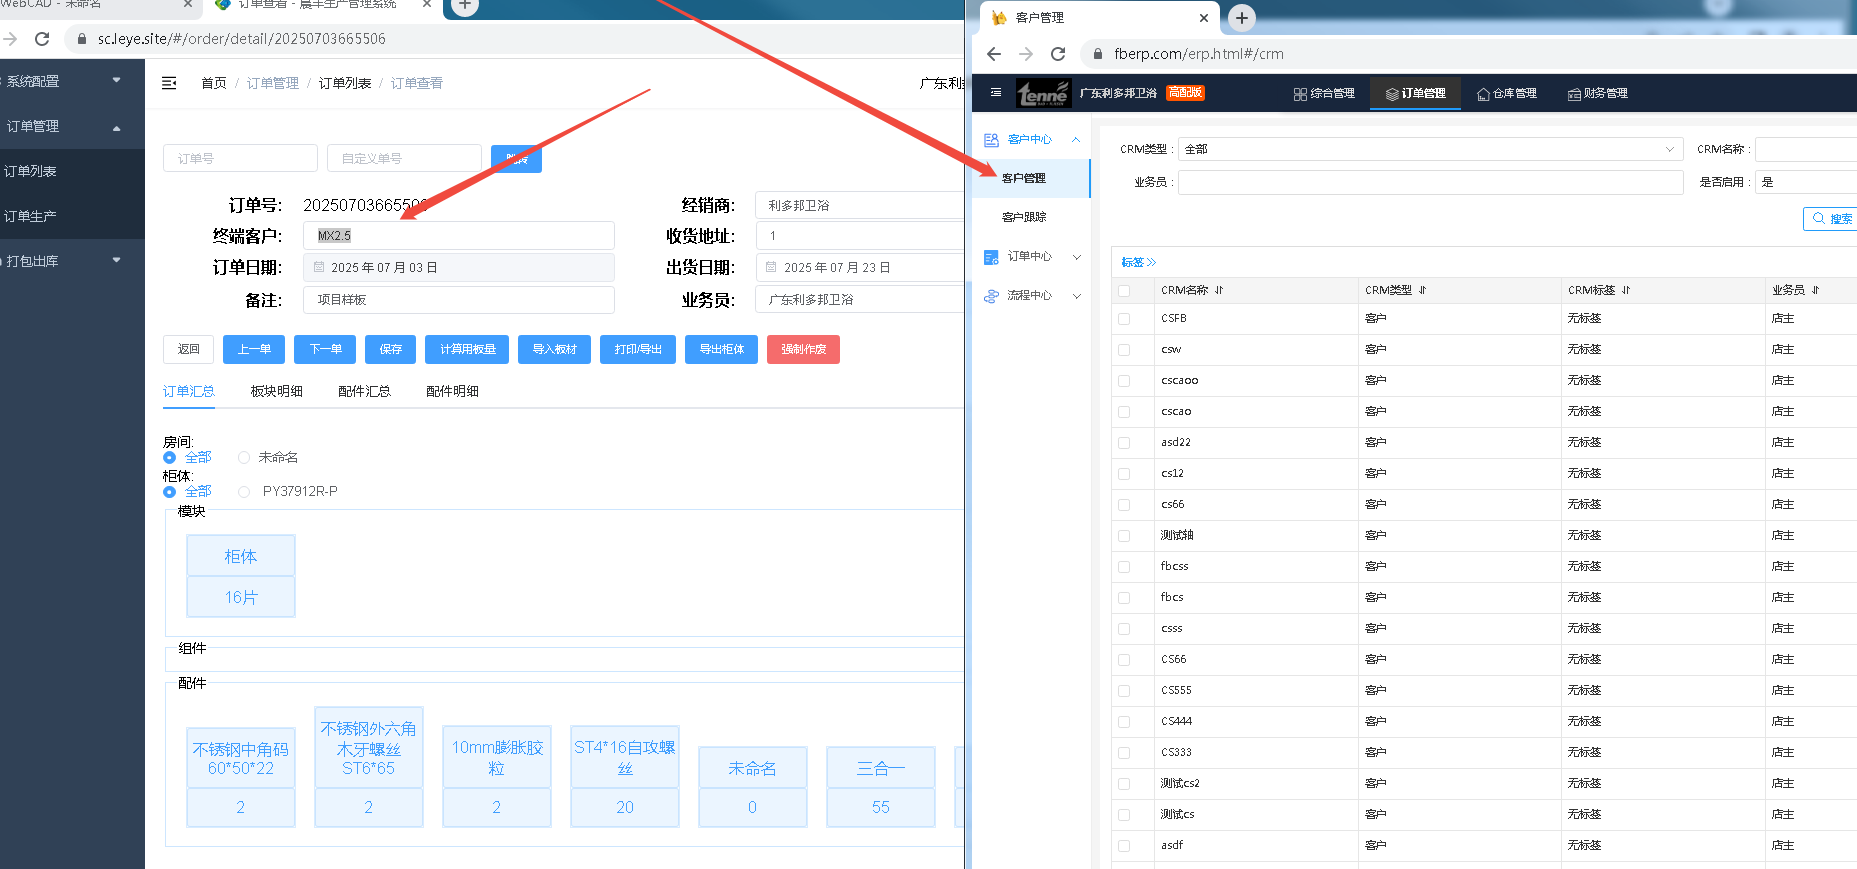Select 客户跟踪 in the left menu
Image resolution: width=1857 pixels, height=869 pixels.
point(1024,217)
